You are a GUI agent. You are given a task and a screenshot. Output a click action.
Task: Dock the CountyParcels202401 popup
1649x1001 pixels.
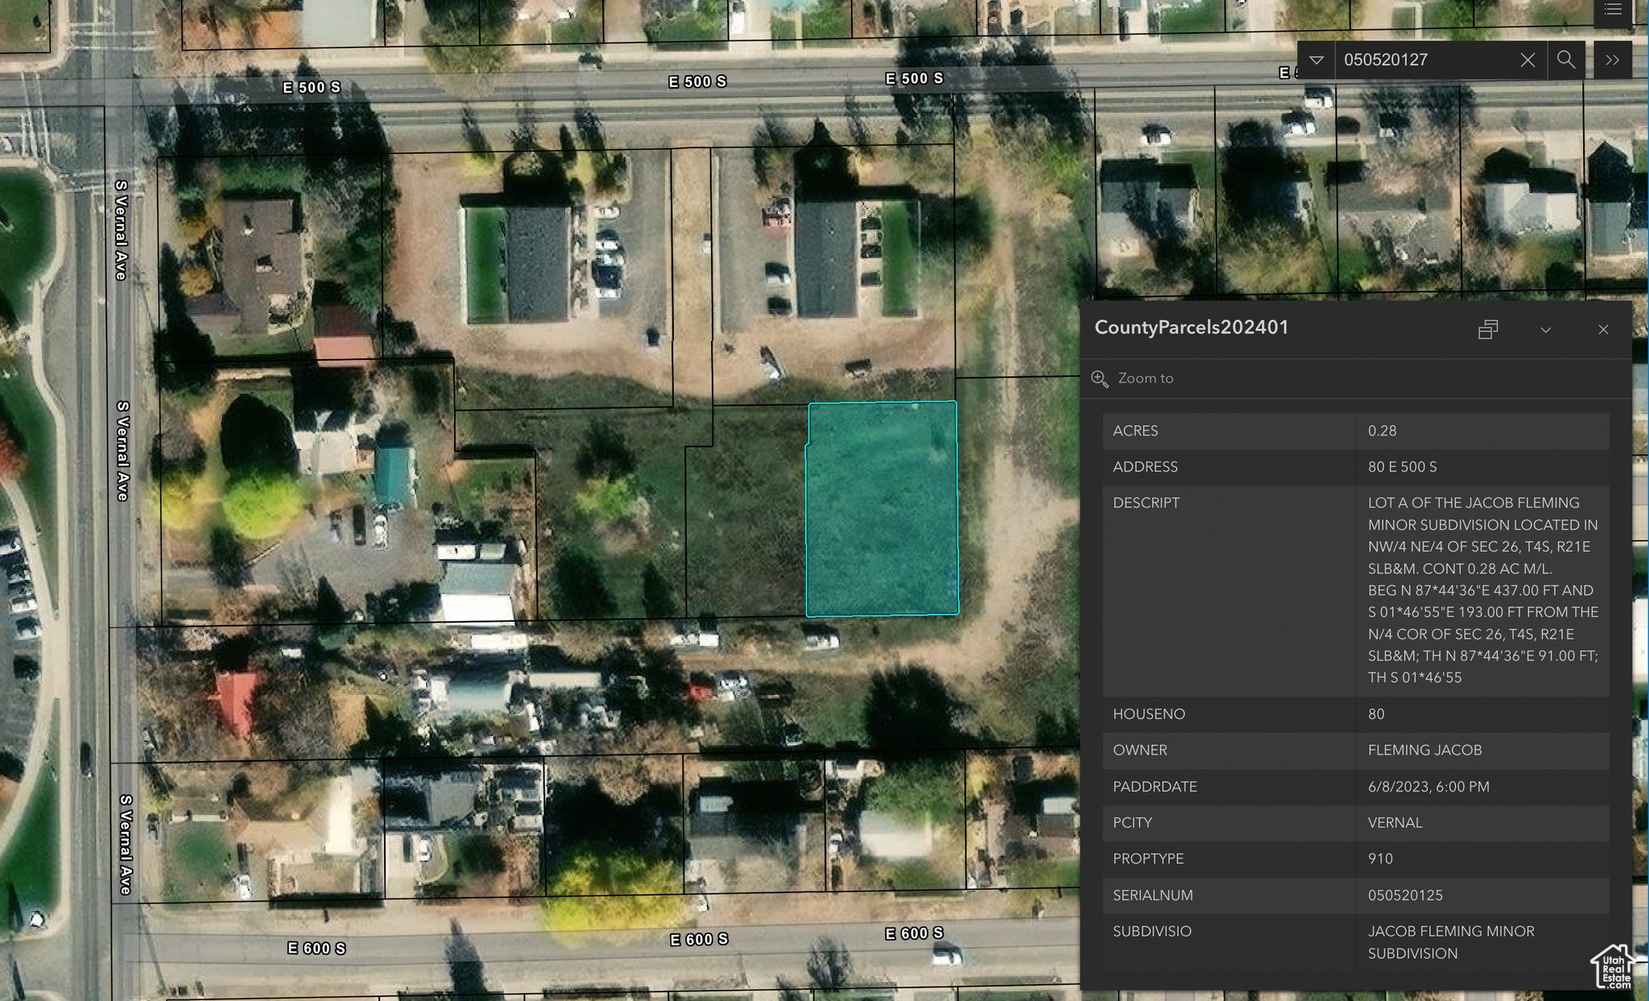click(1488, 329)
